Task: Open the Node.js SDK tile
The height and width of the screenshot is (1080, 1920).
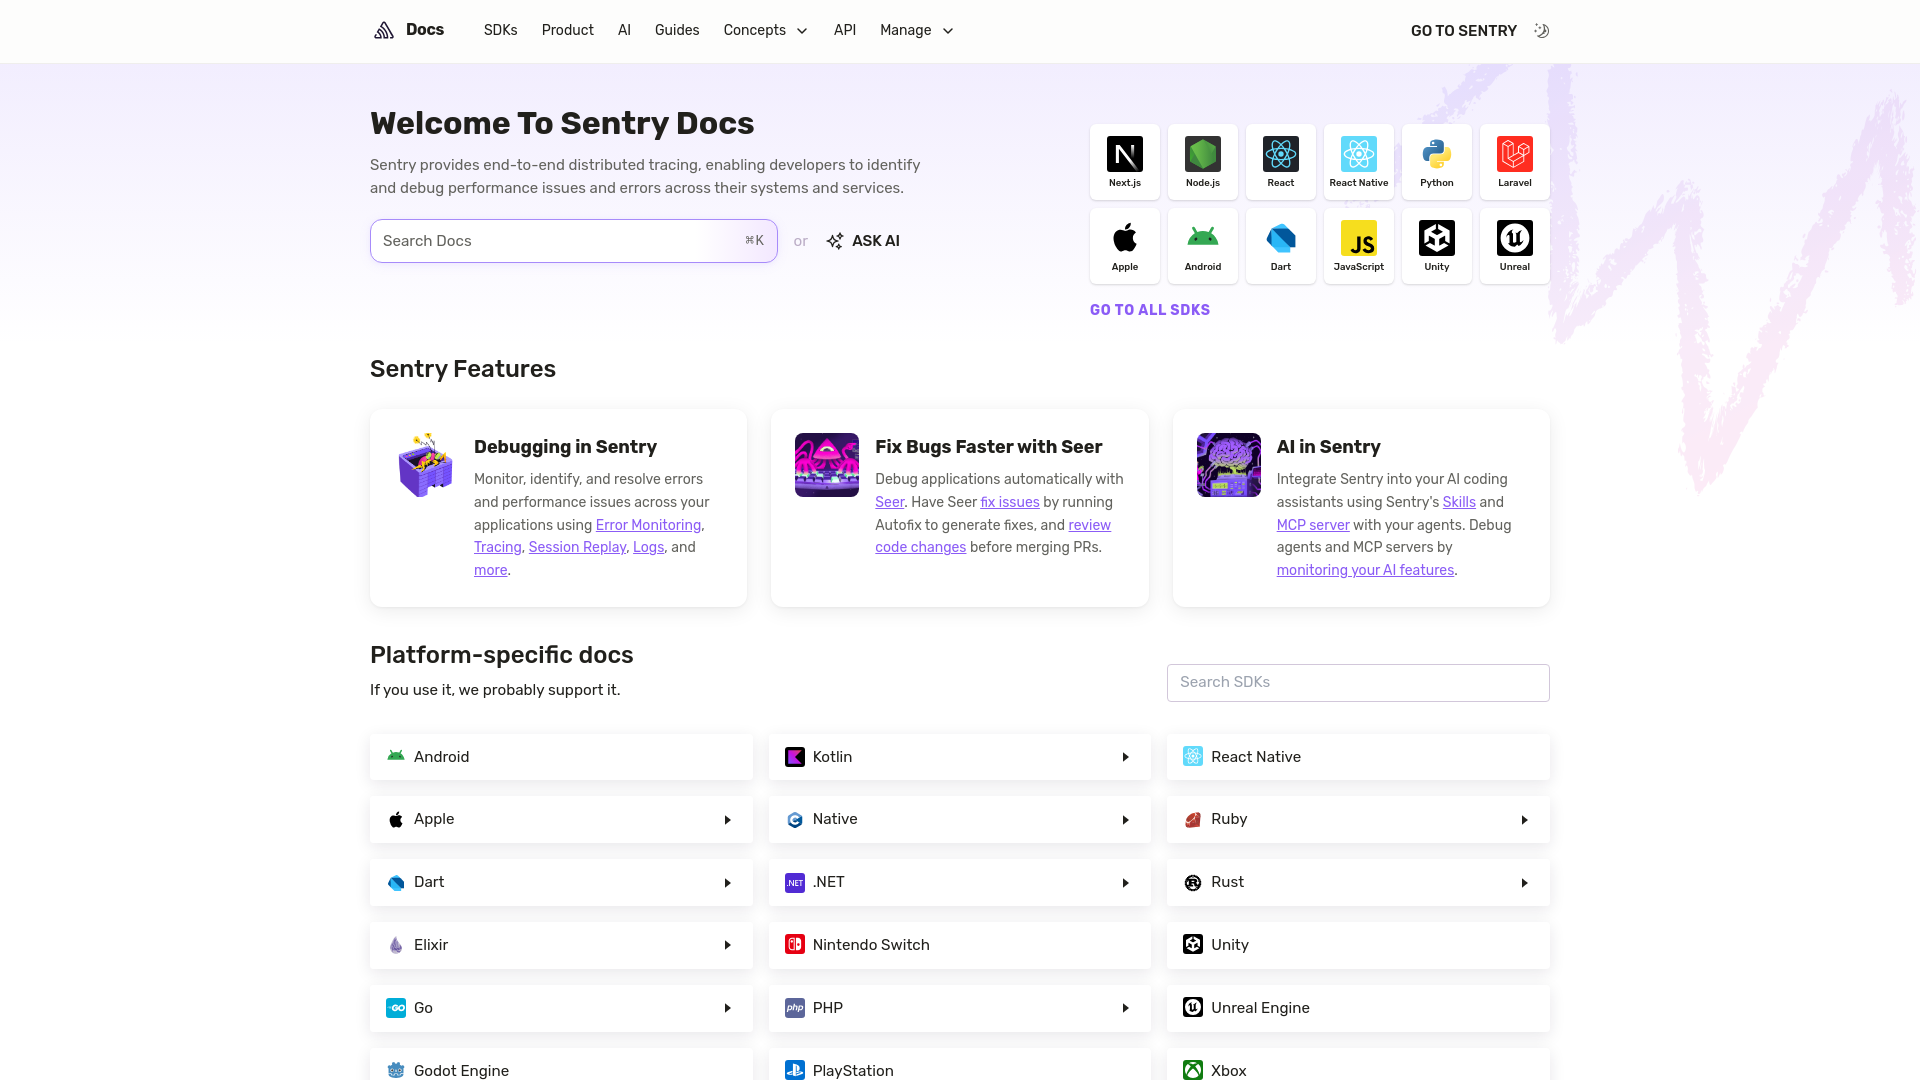Action: pyautogui.click(x=1203, y=162)
